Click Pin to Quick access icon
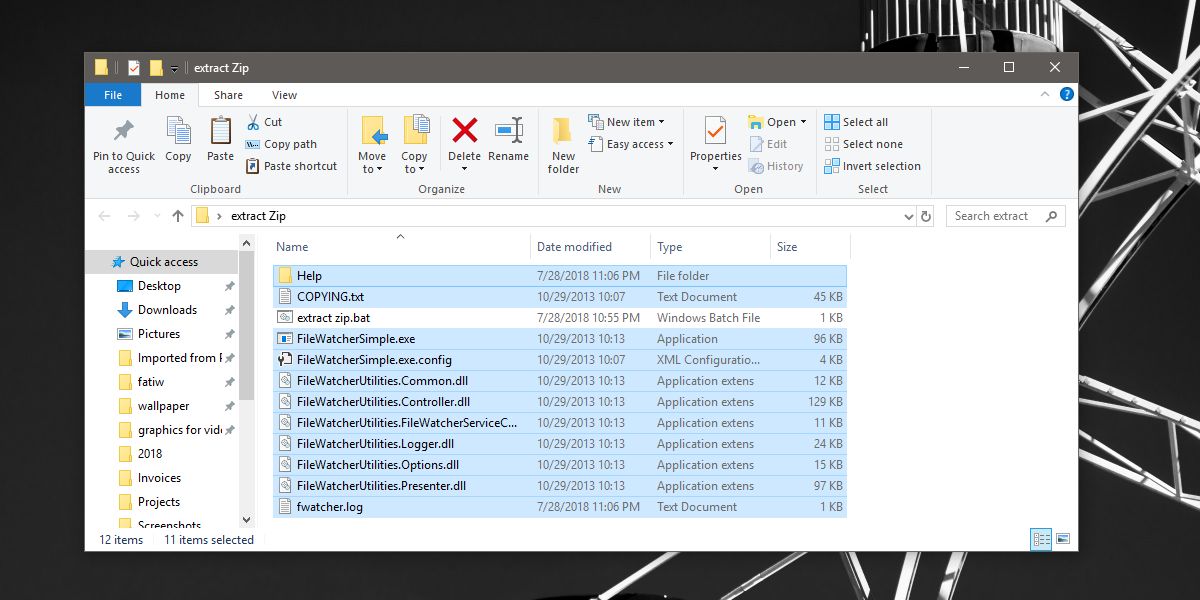 (124, 131)
